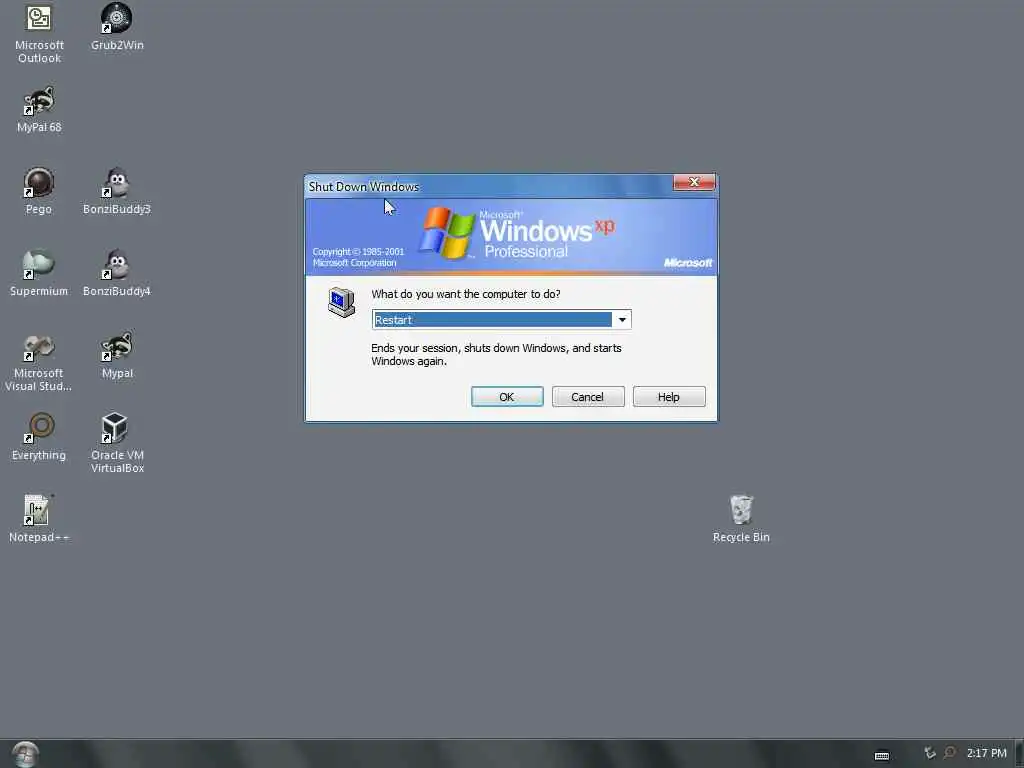The height and width of the screenshot is (768, 1024).
Task: Click the 2:17 PM clock
Action: [x=987, y=753]
